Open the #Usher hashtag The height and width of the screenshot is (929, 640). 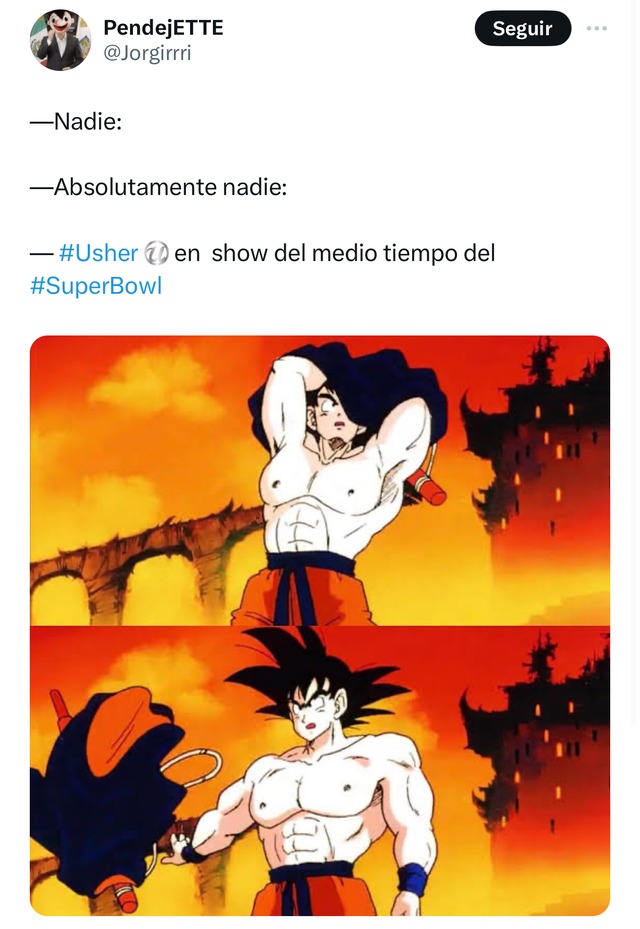click(98, 253)
